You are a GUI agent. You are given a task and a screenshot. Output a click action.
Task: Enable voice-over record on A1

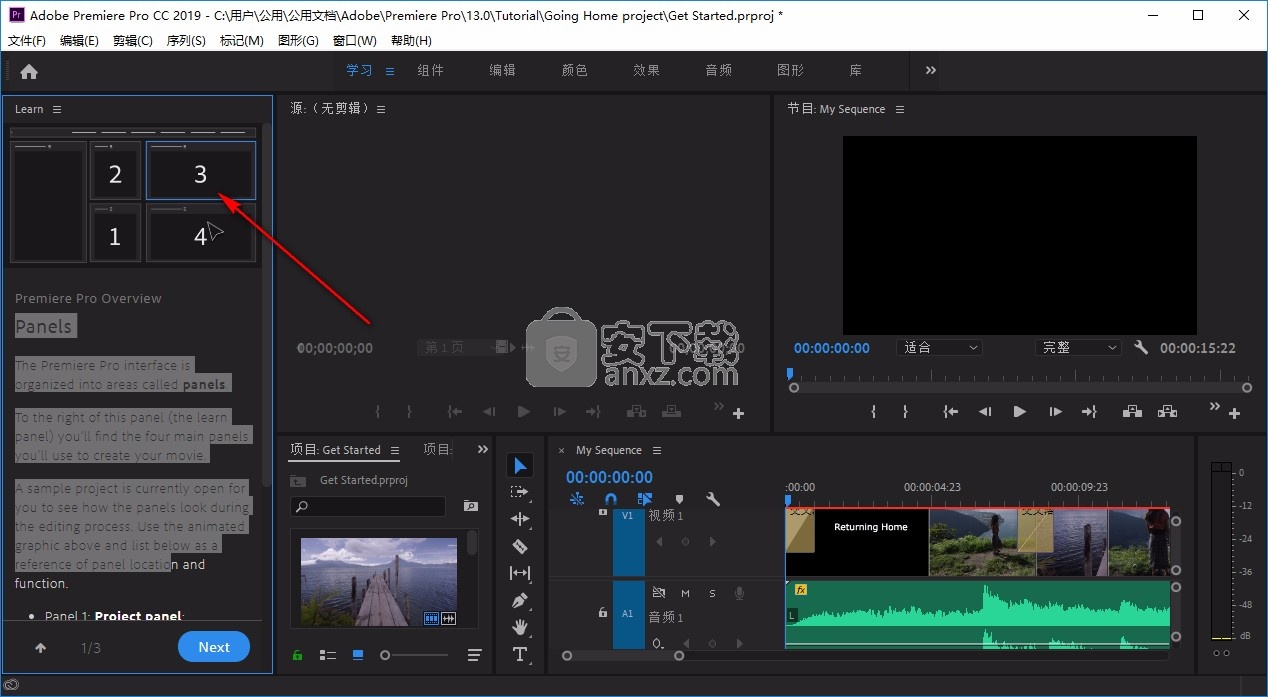(739, 593)
